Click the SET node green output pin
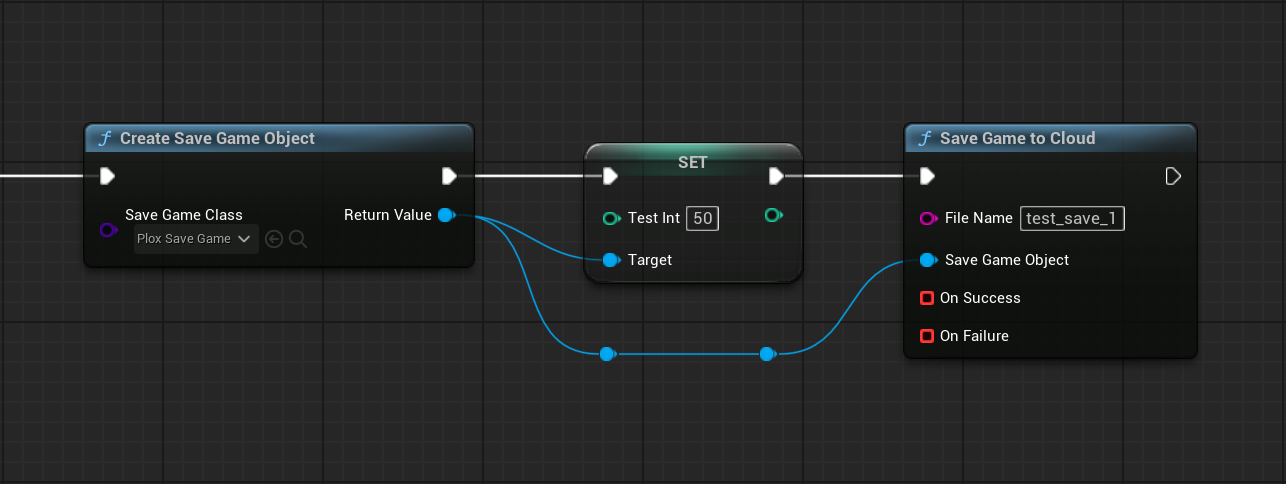The height and width of the screenshot is (484, 1286). pyautogui.click(x=772, y=215)
